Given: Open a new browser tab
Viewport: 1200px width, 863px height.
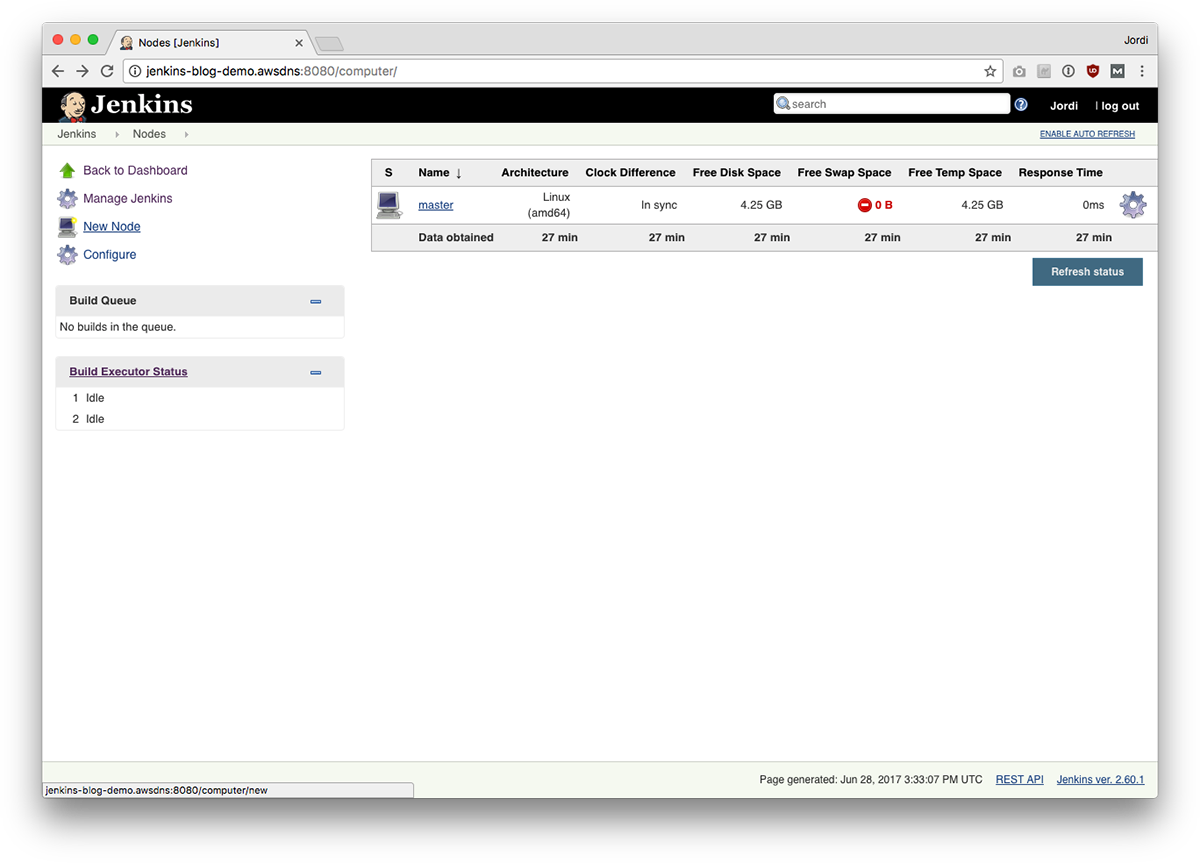Looking at the screenshot, I should [329, 43].
